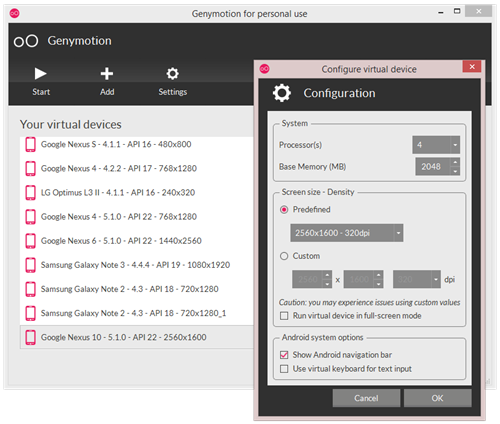Click the custom height 1600 field
Screen dimensions: 500x424
359,279
